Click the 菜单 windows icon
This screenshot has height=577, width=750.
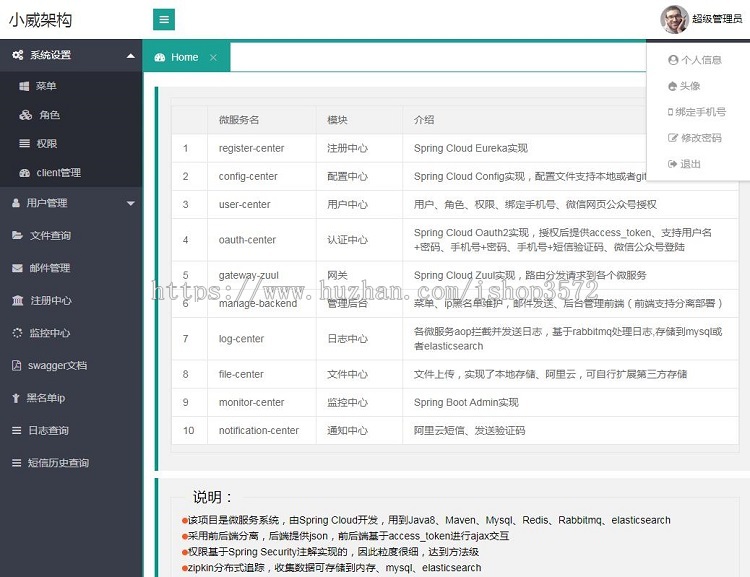24,86
